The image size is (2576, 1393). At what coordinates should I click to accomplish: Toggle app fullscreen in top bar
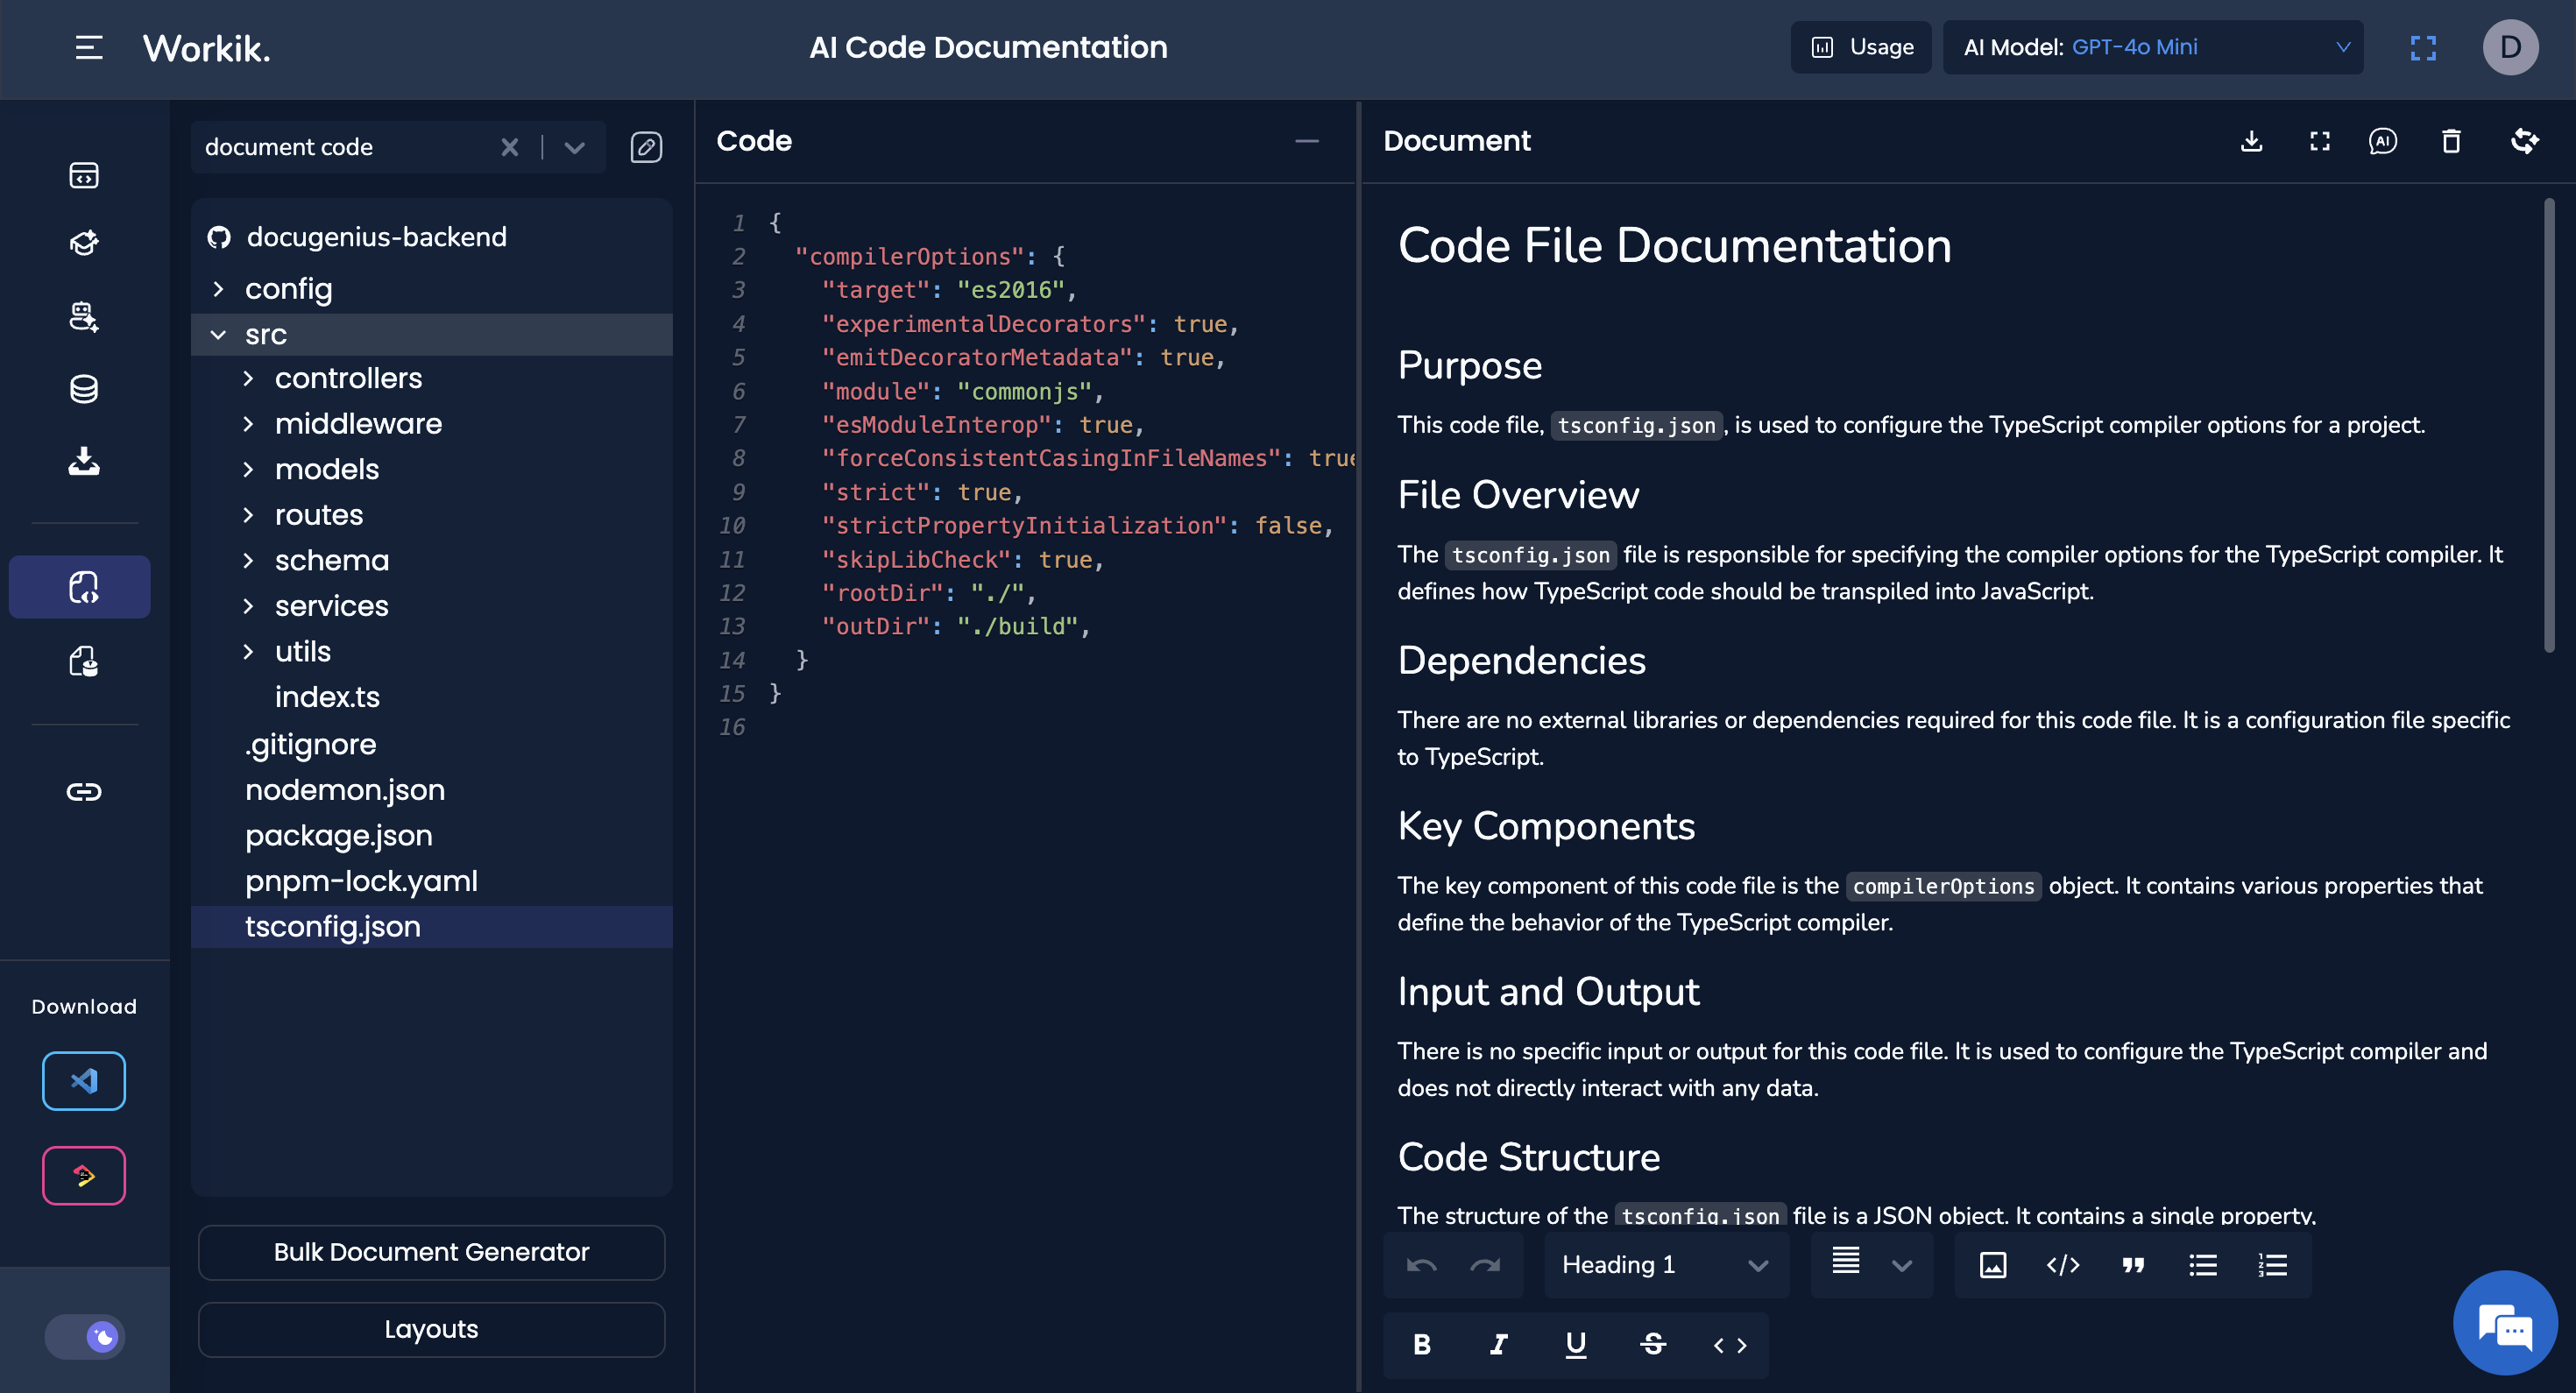click(x=2423, y=48)
